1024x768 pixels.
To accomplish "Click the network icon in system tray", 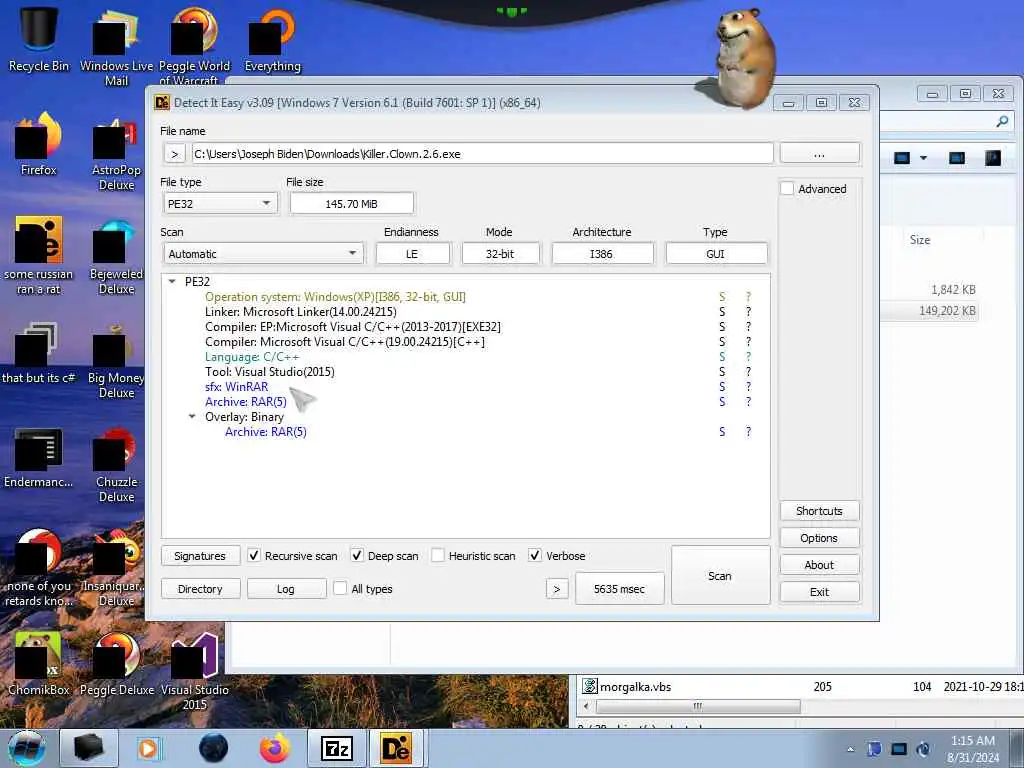I will [x=899, y=749].
